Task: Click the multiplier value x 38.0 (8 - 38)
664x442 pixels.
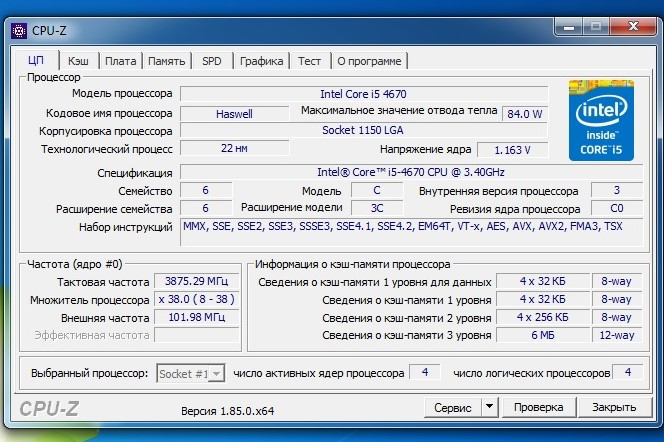Action: pyautogui.click(x=196, y=299)
